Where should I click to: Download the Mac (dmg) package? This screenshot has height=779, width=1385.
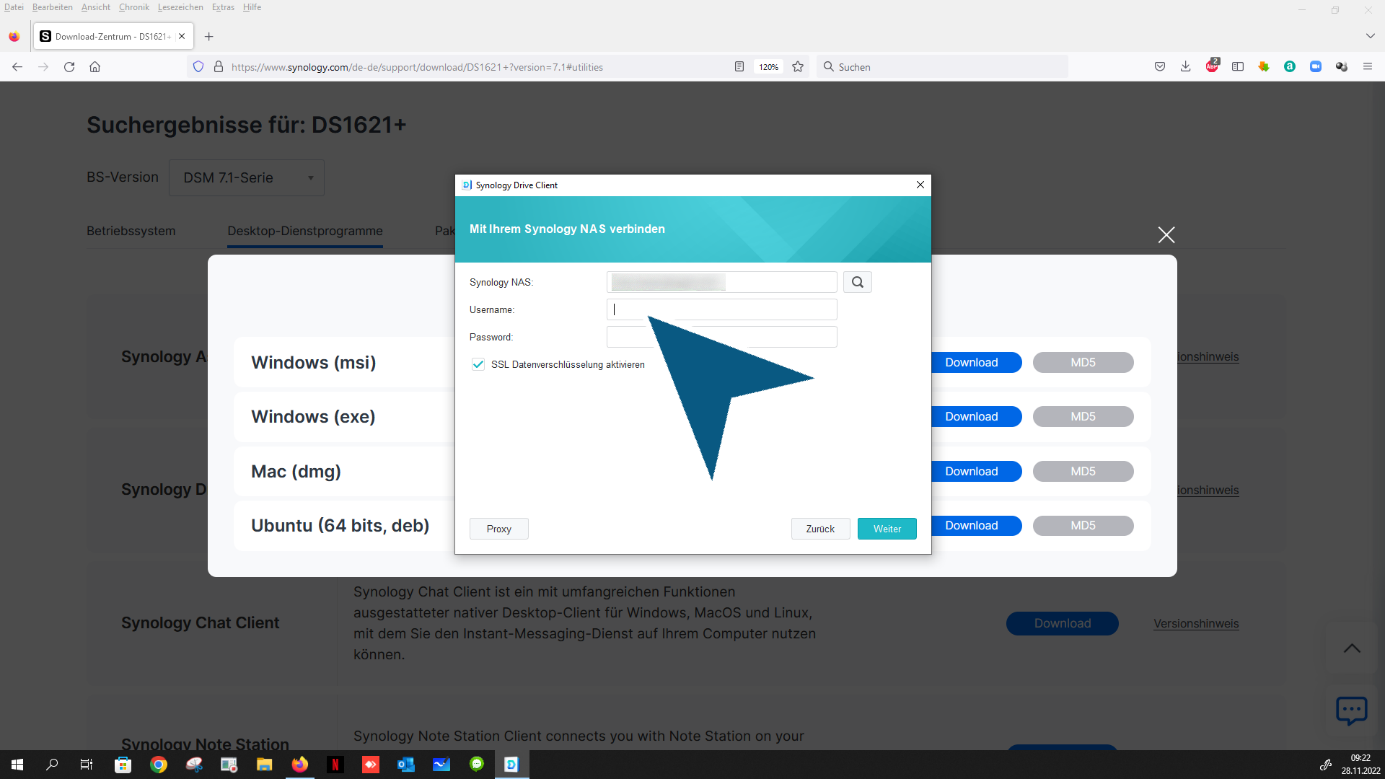[x=971, y=471]
